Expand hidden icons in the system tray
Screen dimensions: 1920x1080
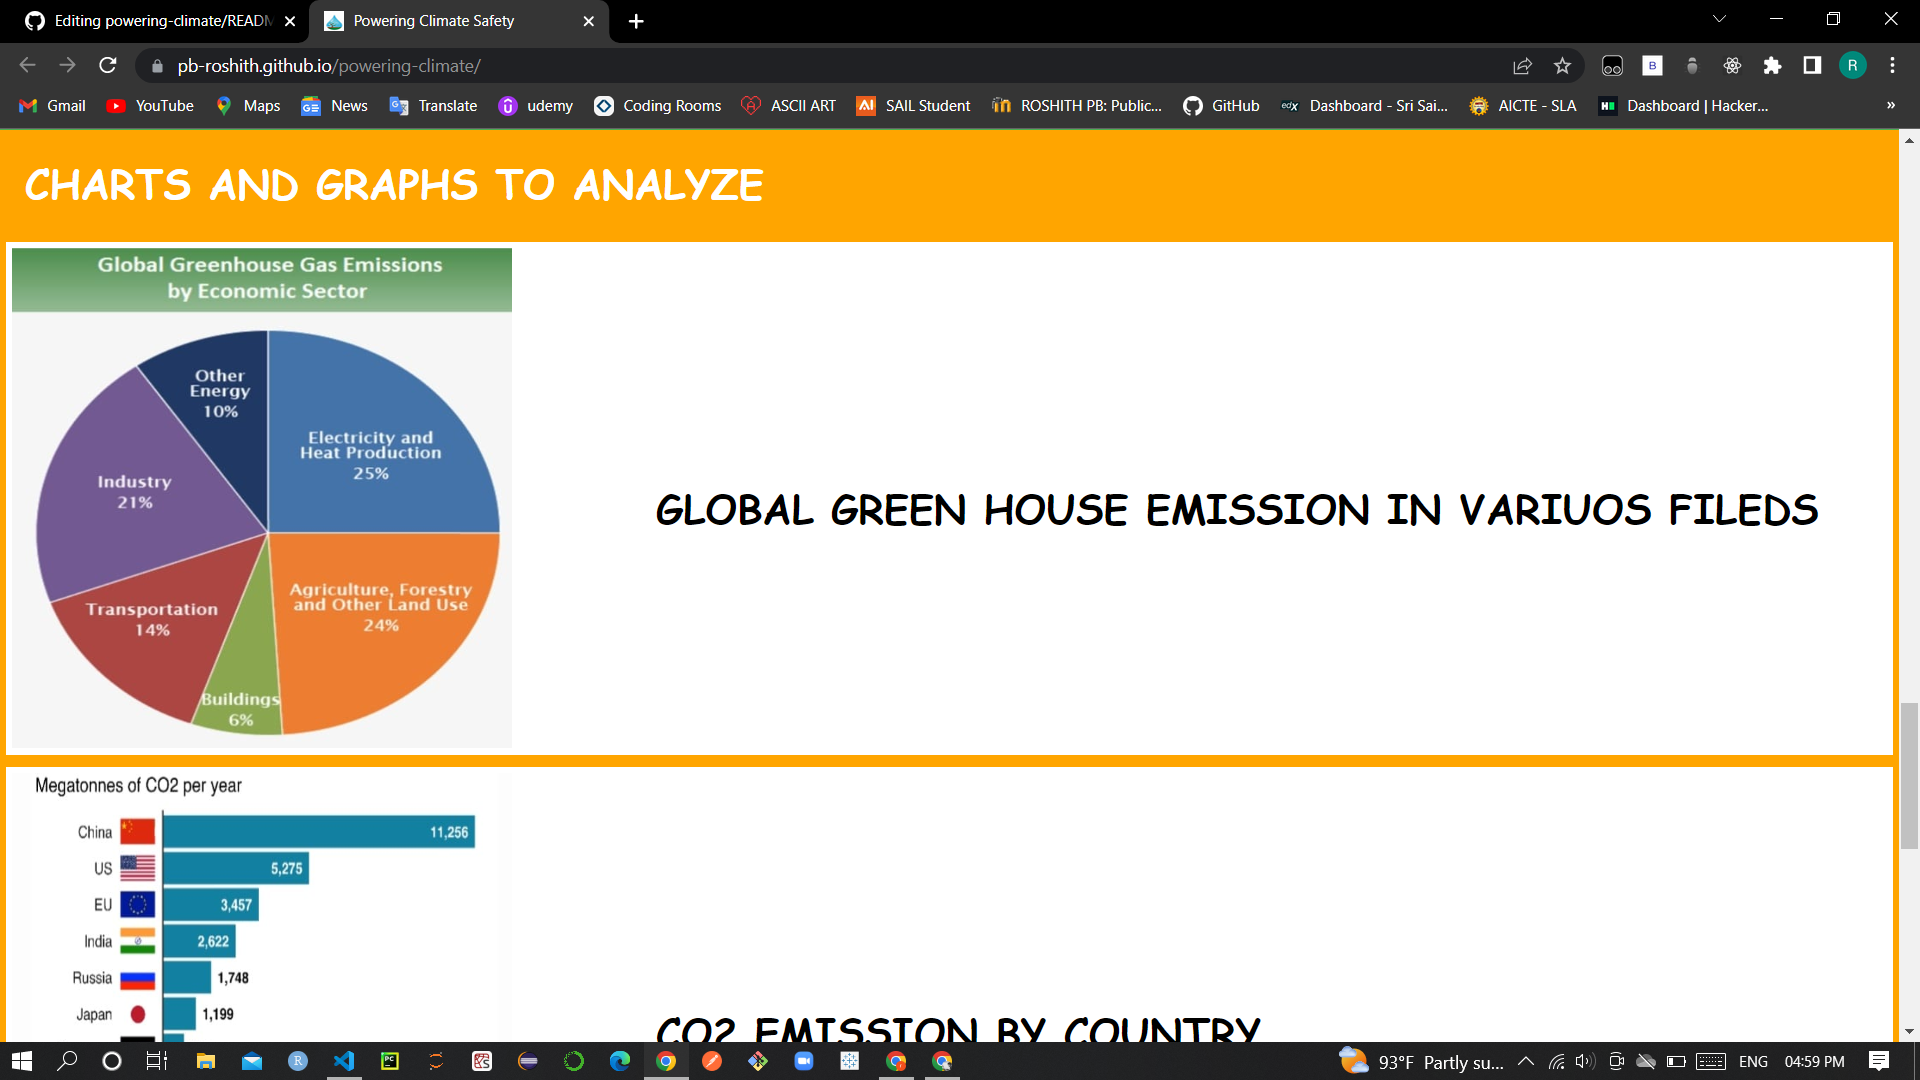(x=1527, y=1062)
